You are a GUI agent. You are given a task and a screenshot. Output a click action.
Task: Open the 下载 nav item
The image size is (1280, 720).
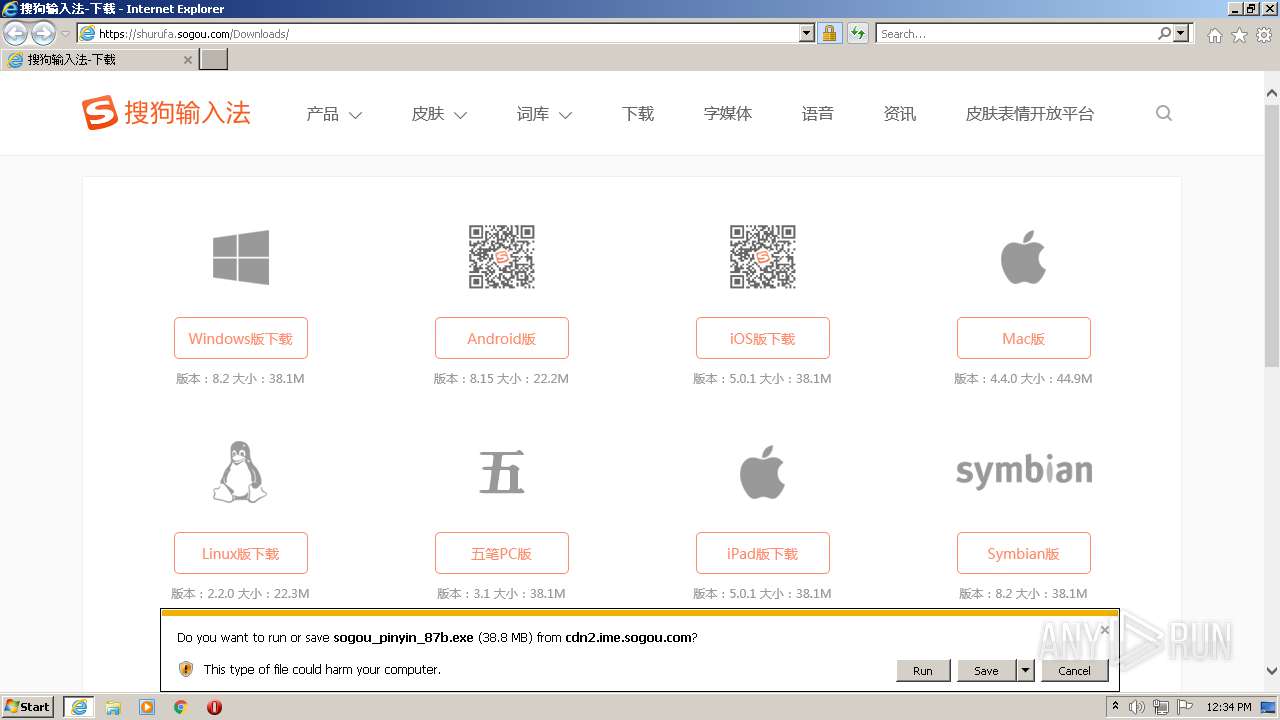638,114
